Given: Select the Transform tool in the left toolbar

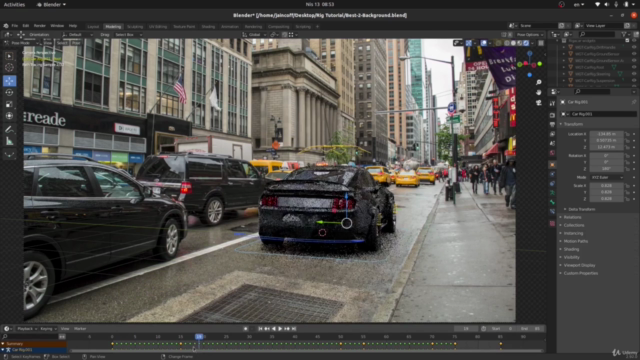Looking at the screenshot, I should [x=9, y=116].
